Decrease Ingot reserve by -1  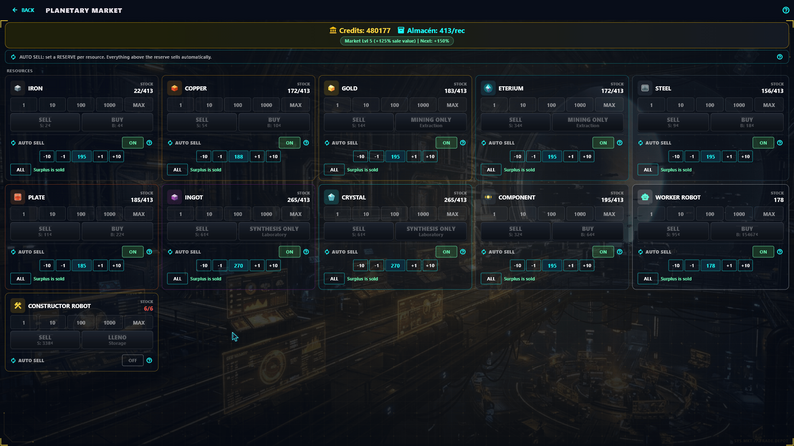click(220, 265)
